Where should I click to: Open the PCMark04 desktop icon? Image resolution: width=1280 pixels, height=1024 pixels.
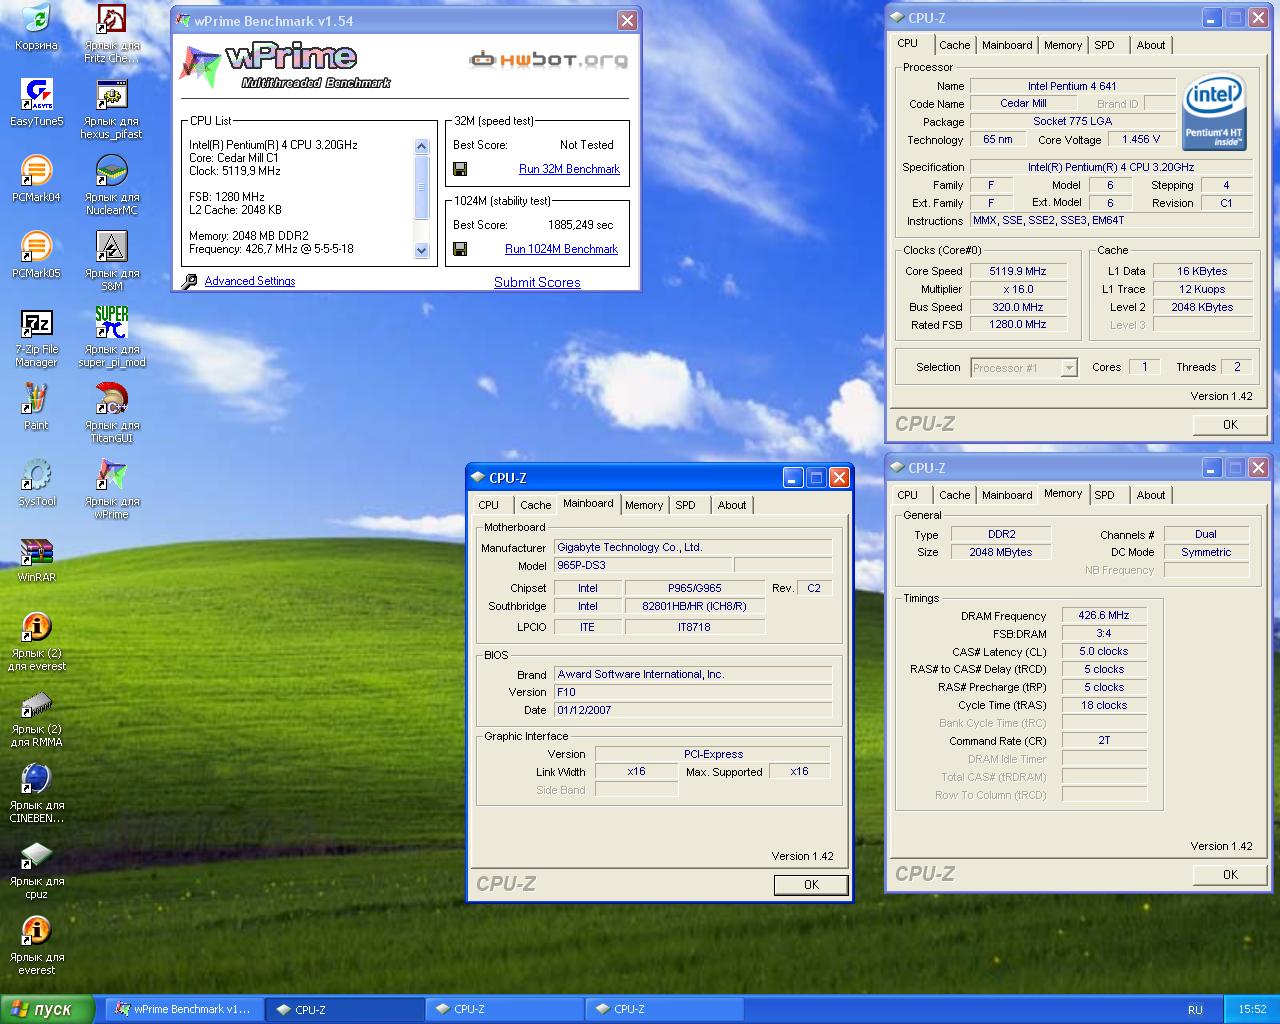[36, 171]
